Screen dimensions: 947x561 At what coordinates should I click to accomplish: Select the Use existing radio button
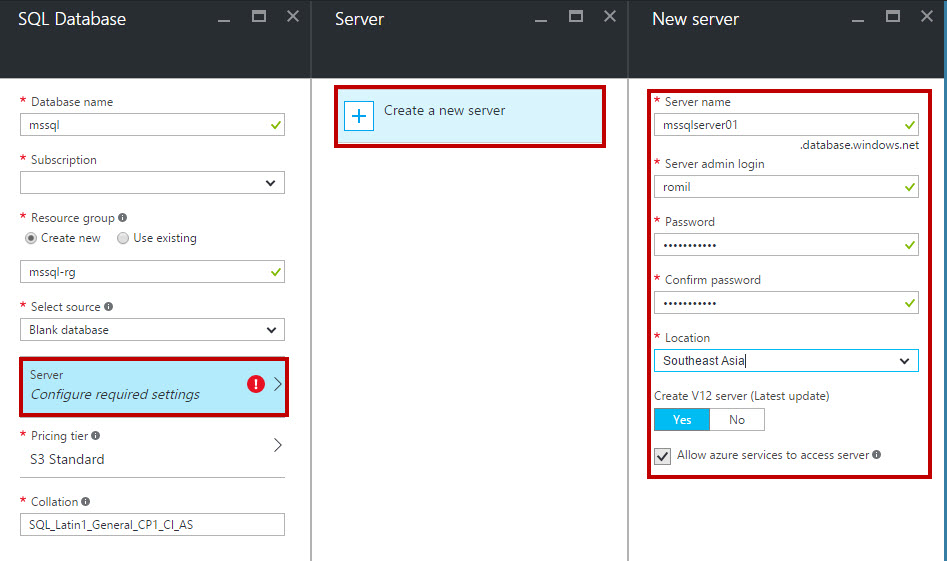tap(123, 238)
